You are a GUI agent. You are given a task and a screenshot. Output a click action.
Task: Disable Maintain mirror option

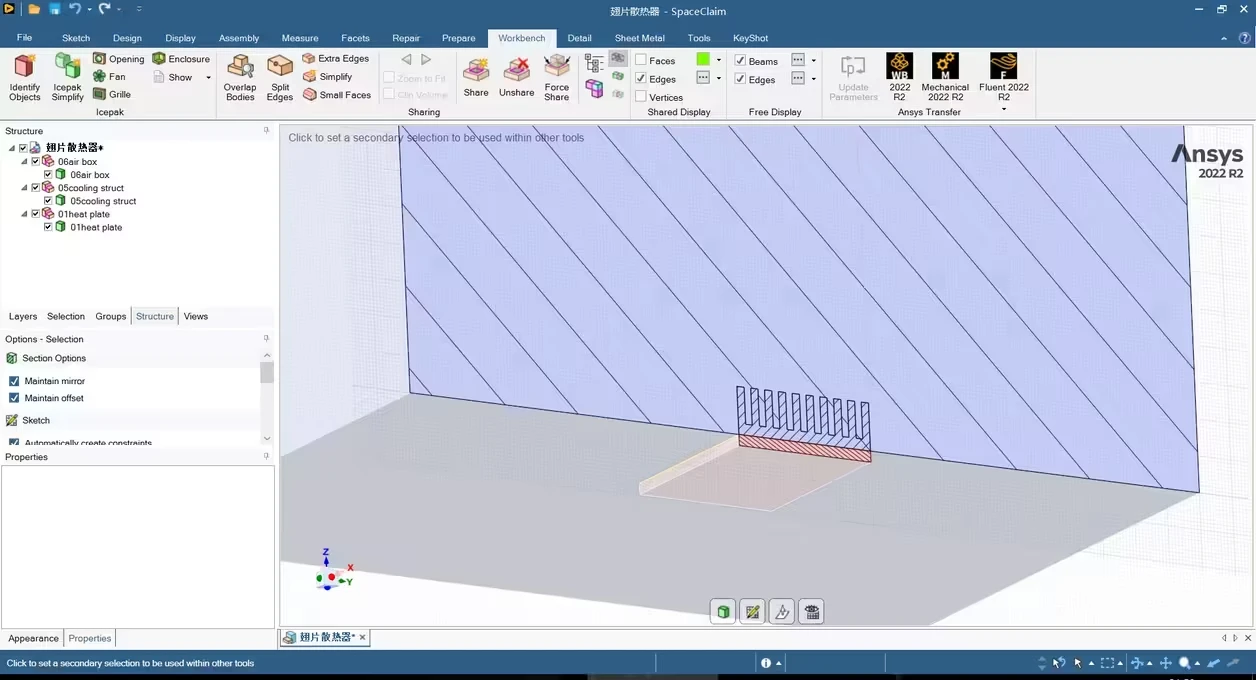pos(14,381)
